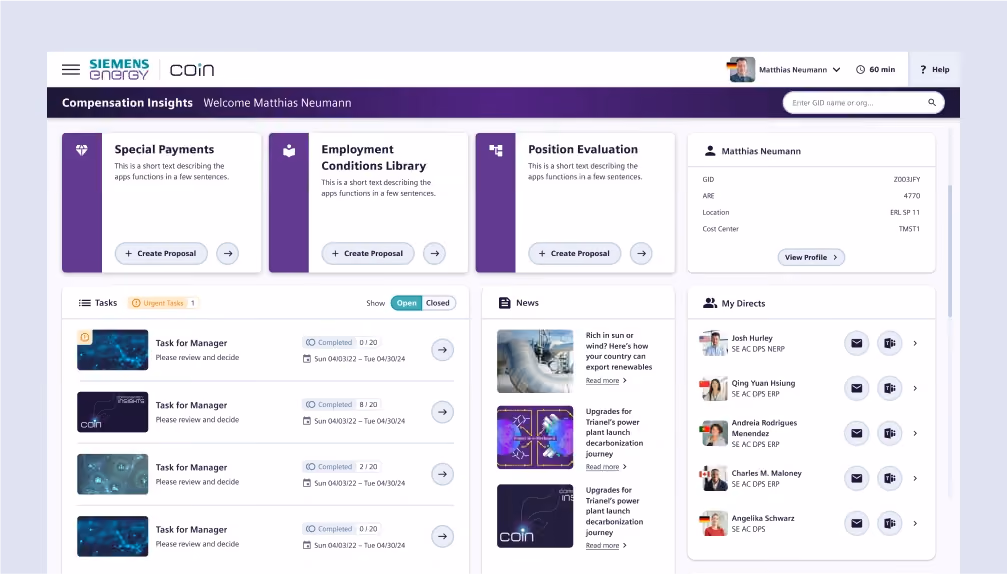The image size is (1007, 574).
Task: Open Teams chat with Charles M. Maloney
Action: [x=889, y=478]
